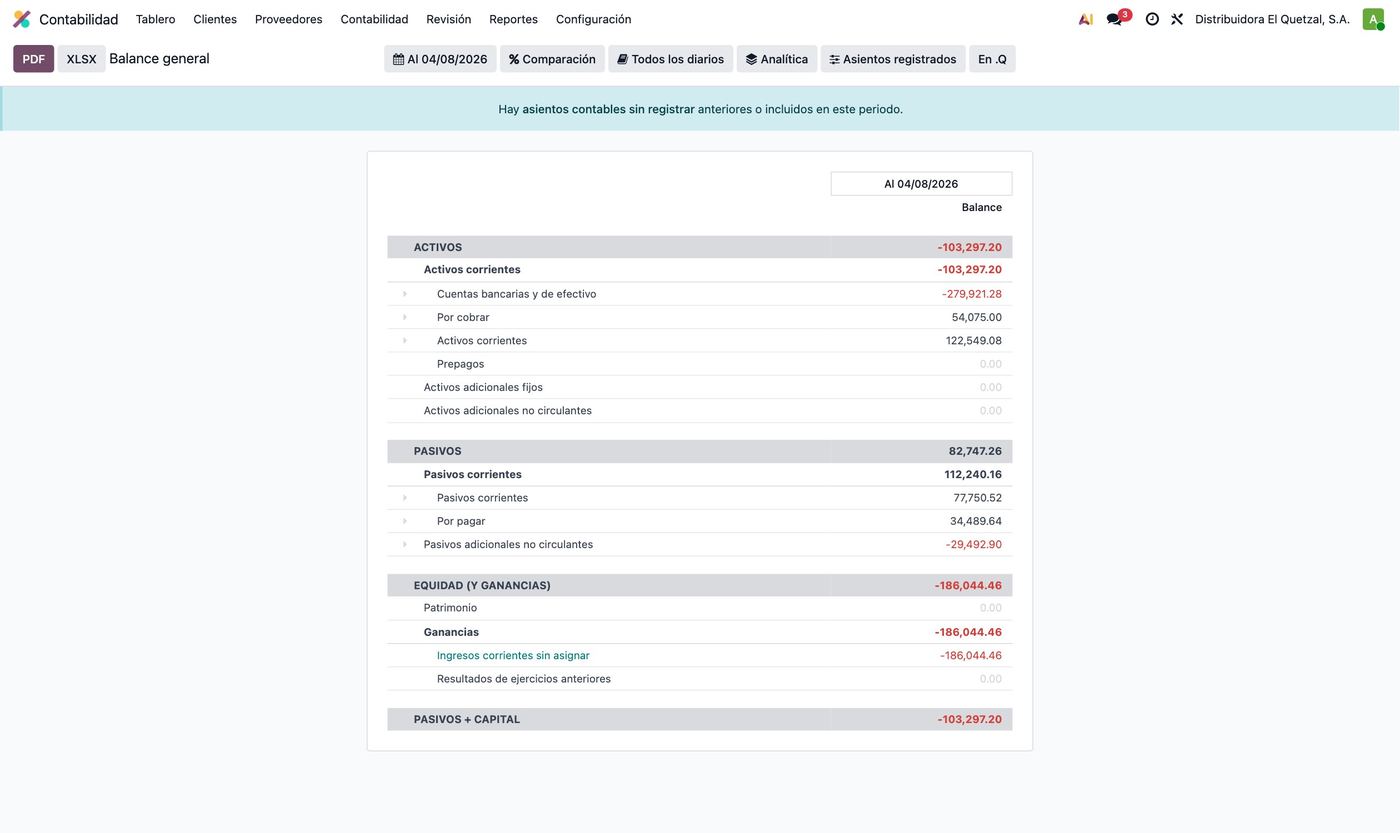This screenshot has height=833, width=1400.
Task: Click the Prepagos row label
Action: click(460, 364)
